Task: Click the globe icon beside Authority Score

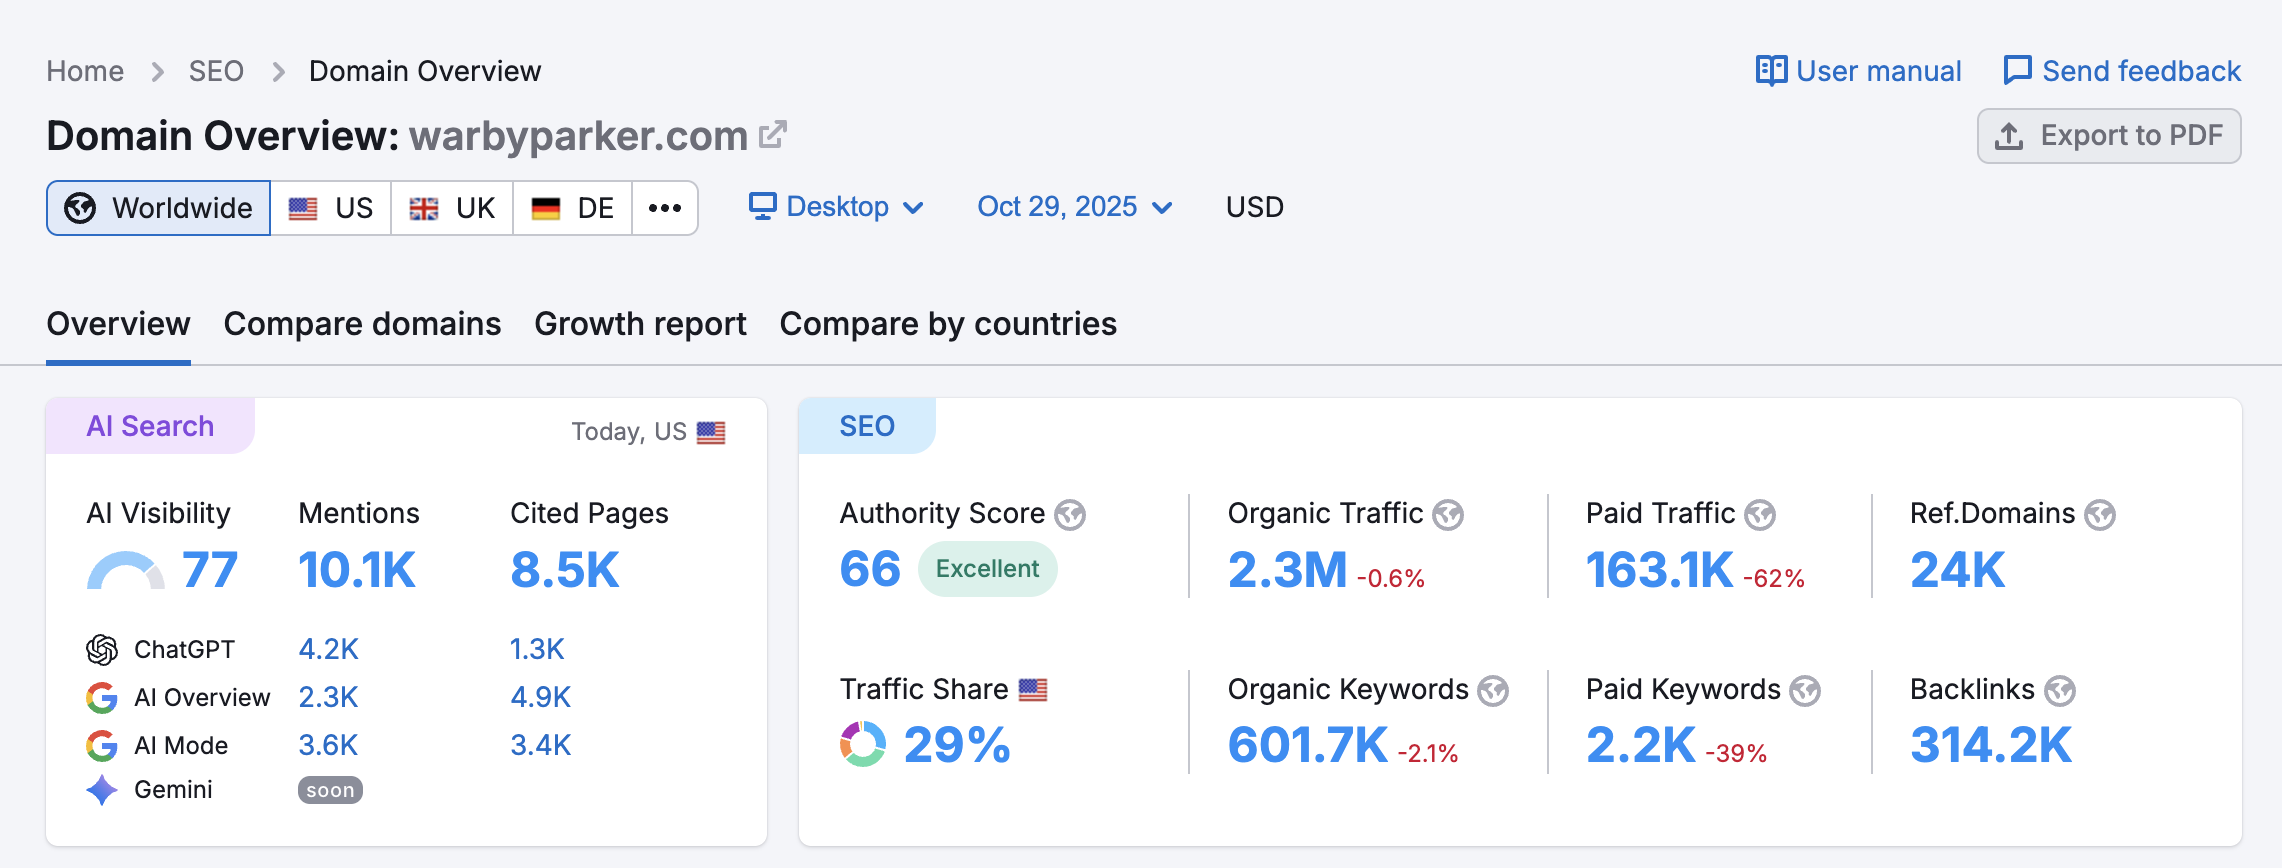Action: [1070, 515]
